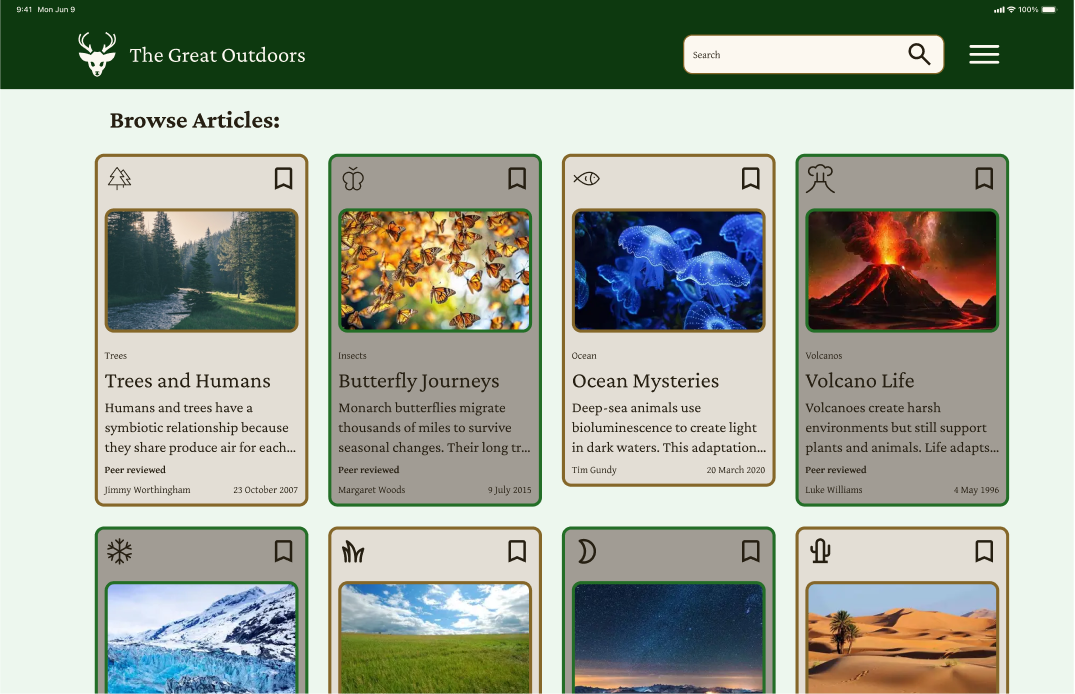Image resolution: width=1075 pixels, height=694 pixels.
Task: Open the Ocean Mysteries article title
Action: pos(645,381)
